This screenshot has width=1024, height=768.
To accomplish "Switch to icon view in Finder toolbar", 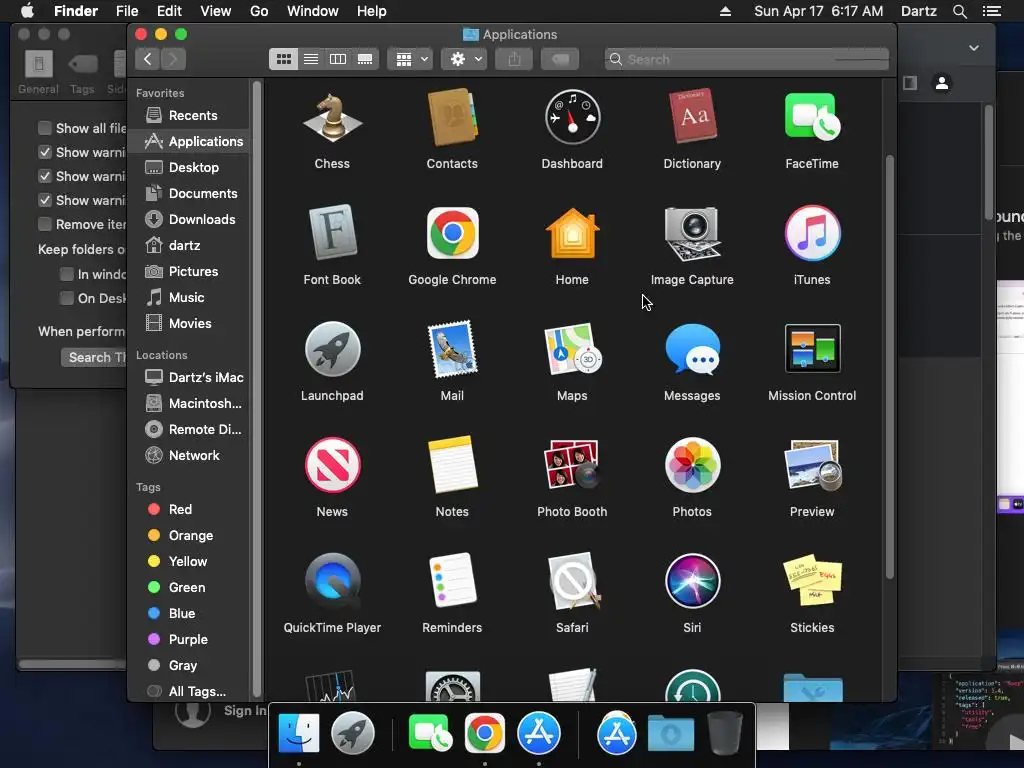I will click(283, 59).
